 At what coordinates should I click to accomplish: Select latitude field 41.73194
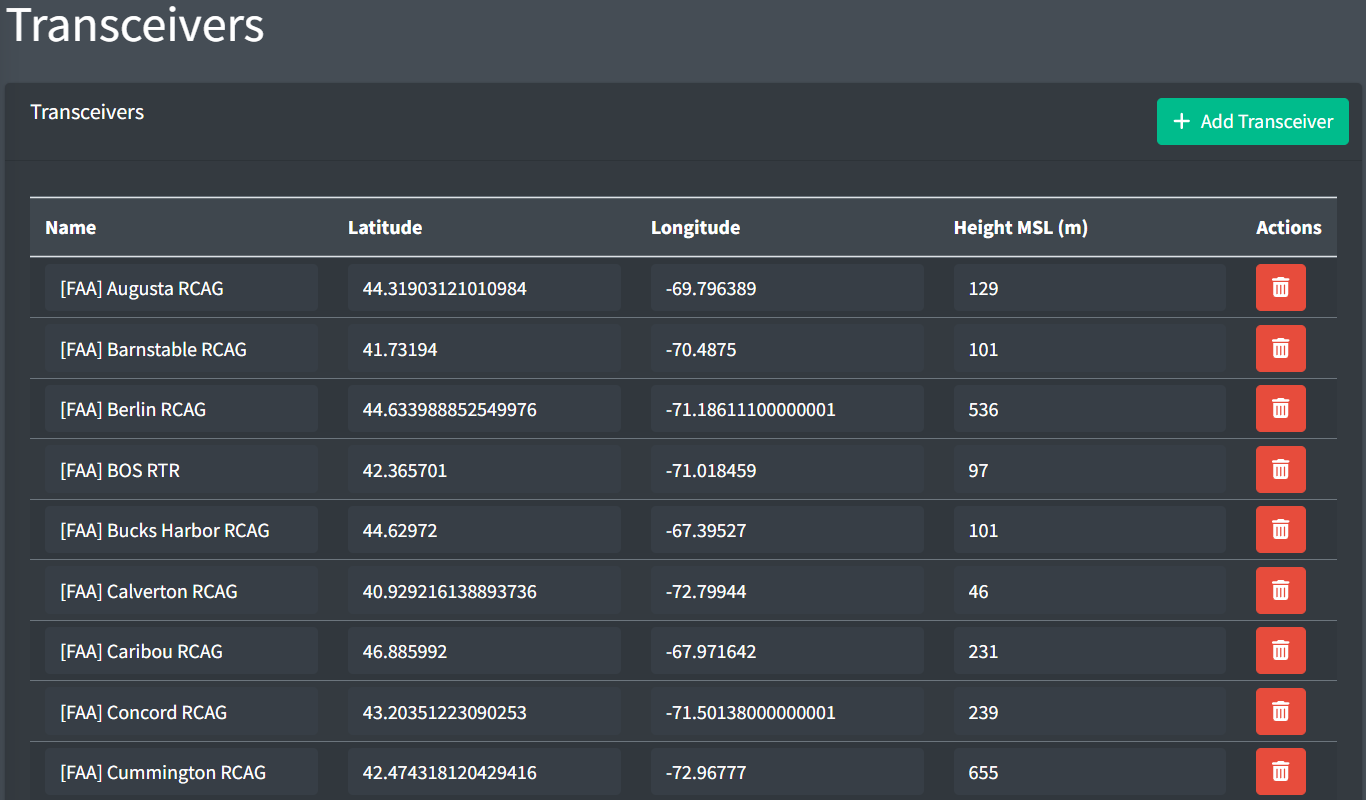pos(484,349)
